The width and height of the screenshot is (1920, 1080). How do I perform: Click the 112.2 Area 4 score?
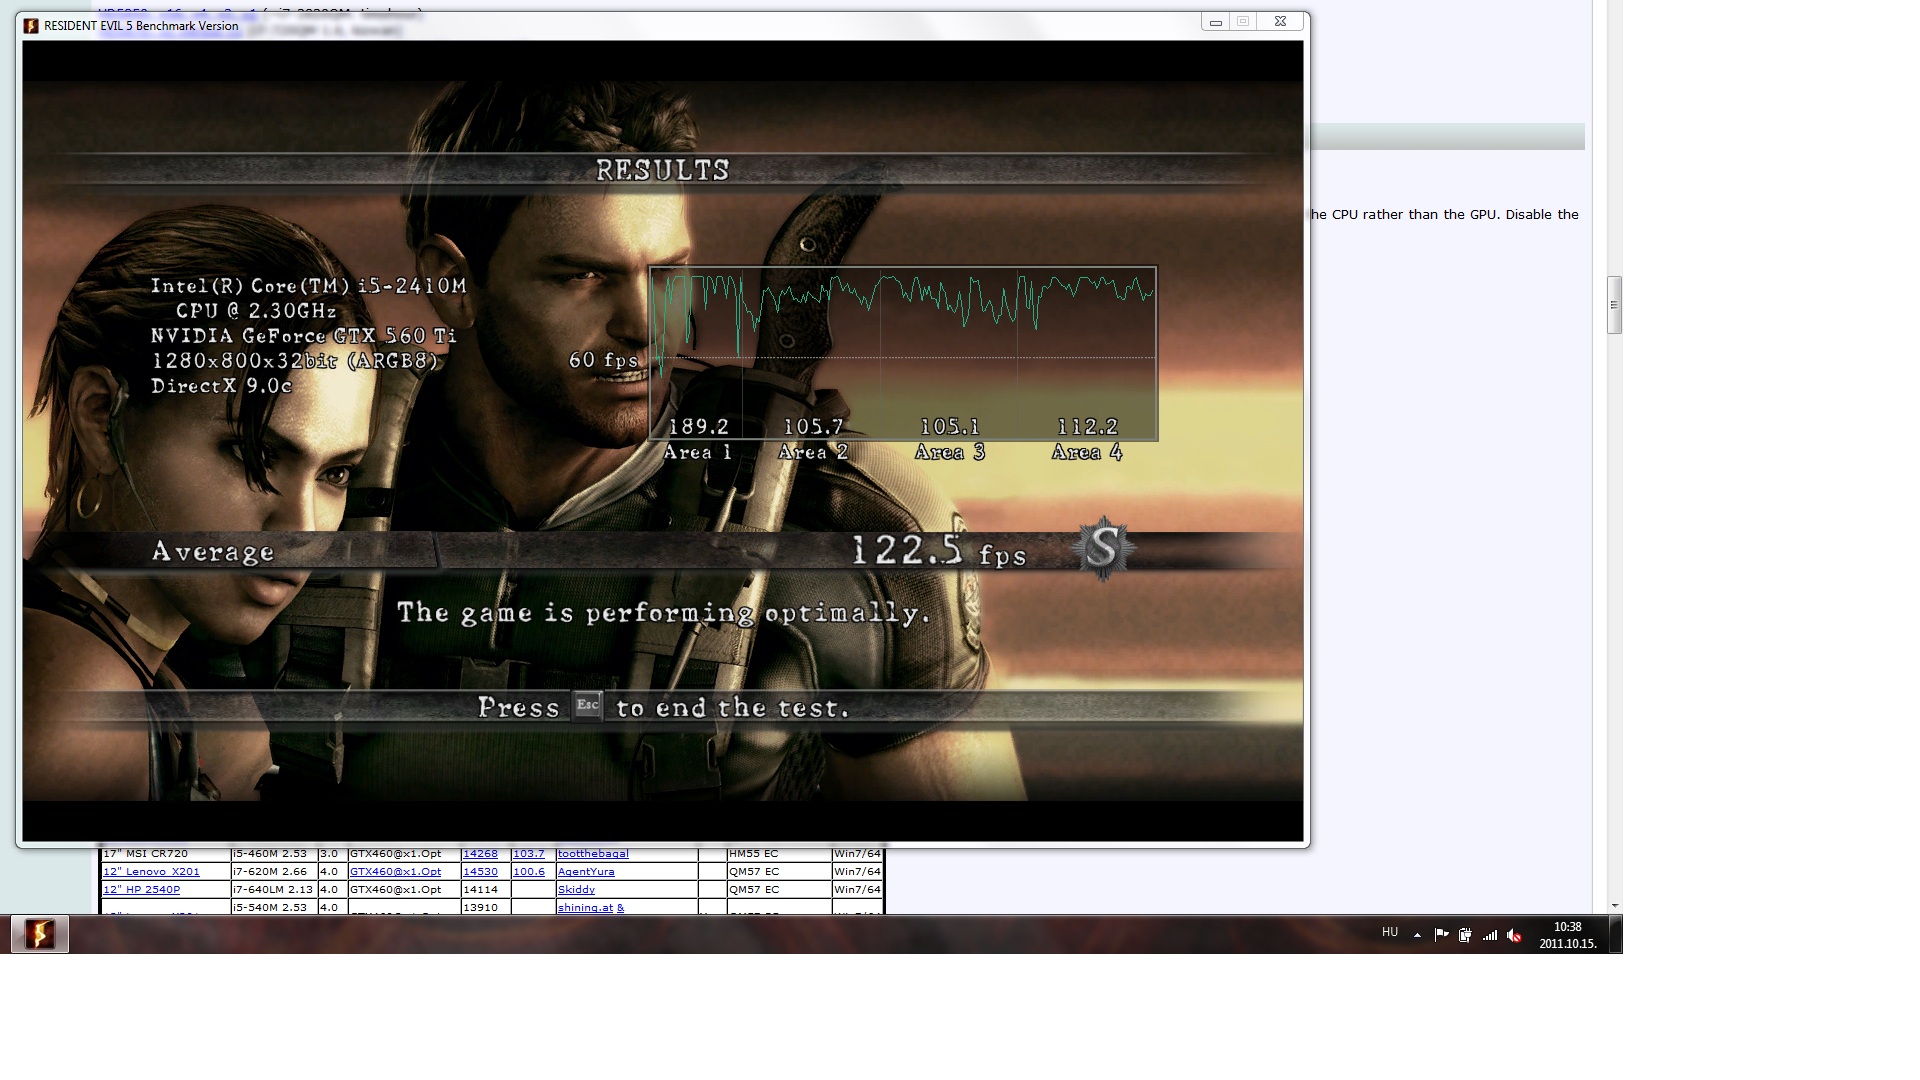click(1087, 427)
